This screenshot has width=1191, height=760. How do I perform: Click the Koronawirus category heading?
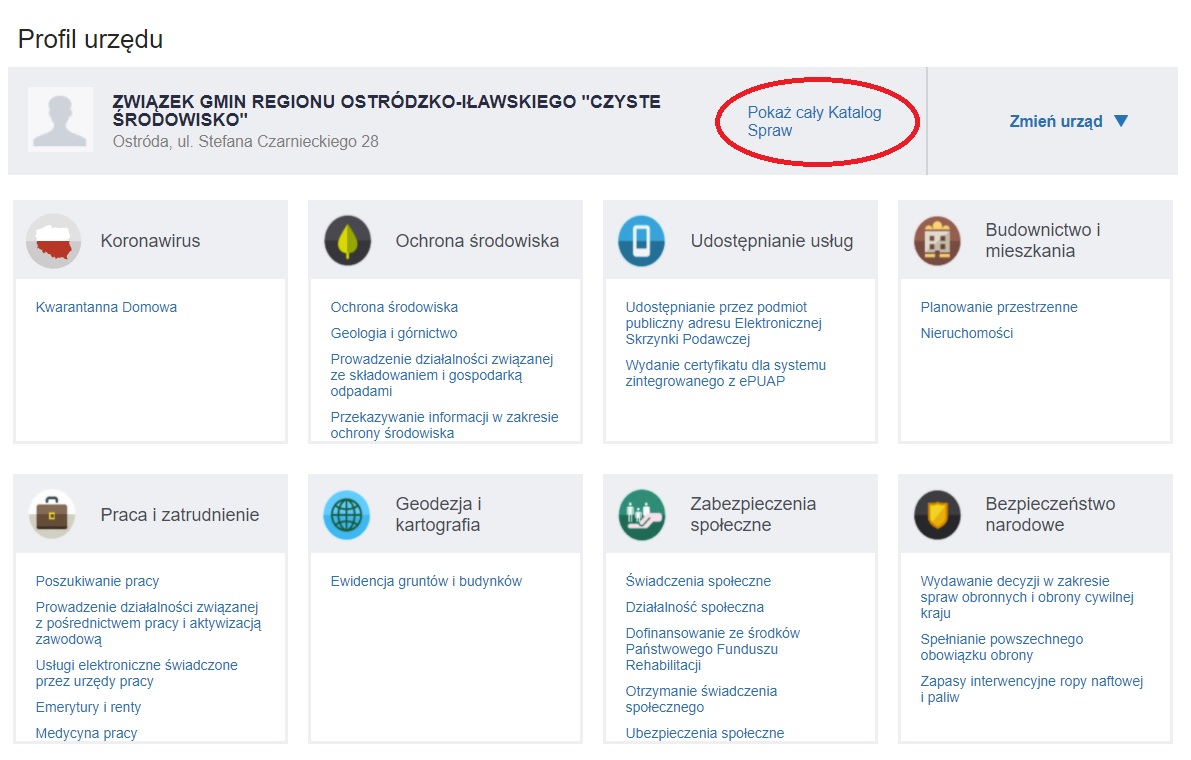tap(150, 241)
